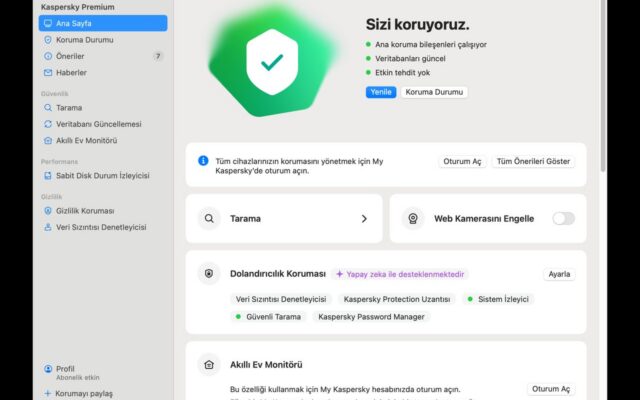Click the Korumayı paylaş link

[x=84, y=393]
